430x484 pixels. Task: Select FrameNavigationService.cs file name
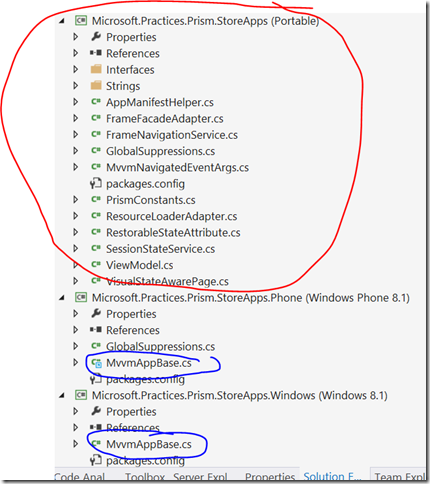click(172, 135)
